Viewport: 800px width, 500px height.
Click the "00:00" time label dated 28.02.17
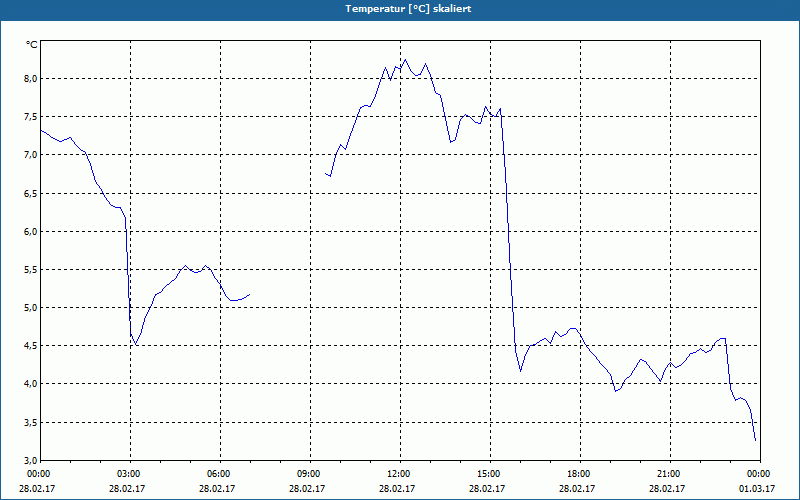pos(37,474)
